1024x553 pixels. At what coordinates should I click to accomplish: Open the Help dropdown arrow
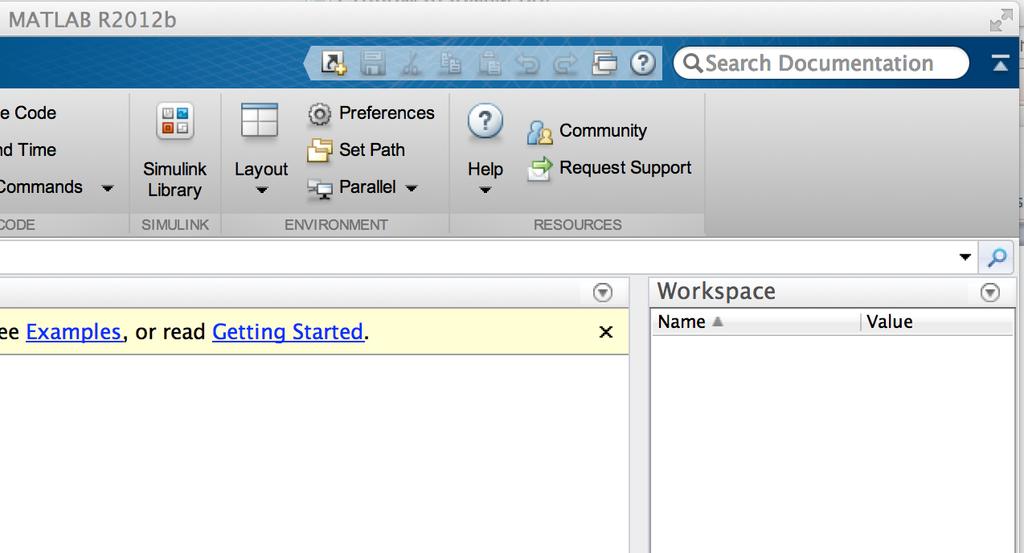click(485, 191)
